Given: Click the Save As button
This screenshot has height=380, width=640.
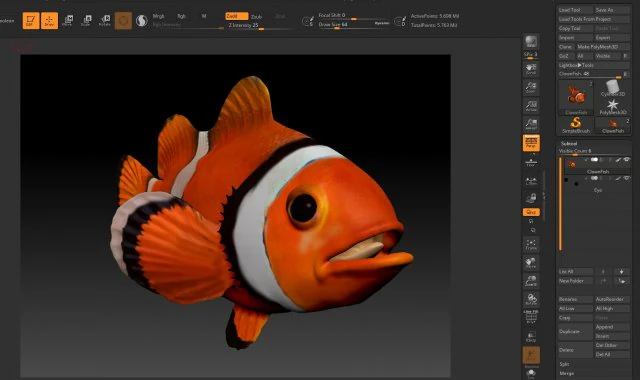Looking at the screenshot, I should pyautogui.click(x=612, y=10).
